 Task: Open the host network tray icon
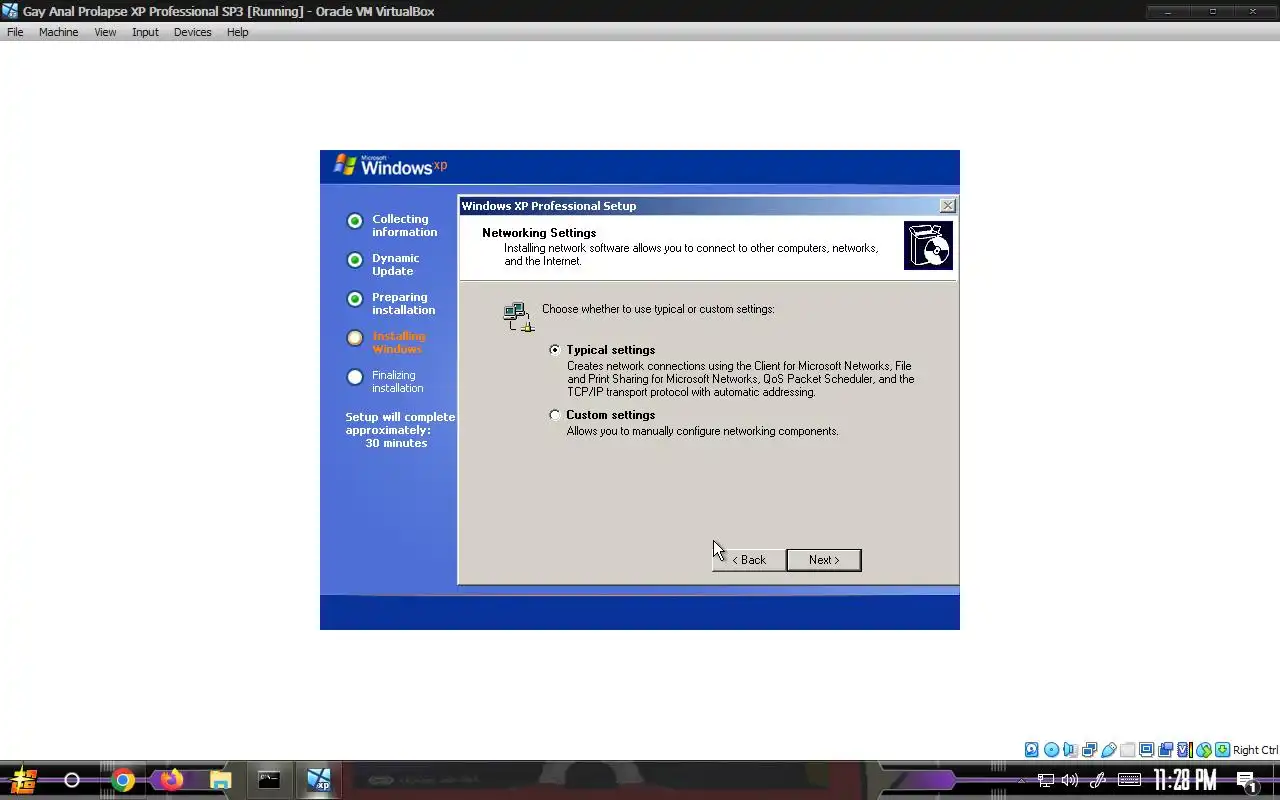click(1046, 780)
